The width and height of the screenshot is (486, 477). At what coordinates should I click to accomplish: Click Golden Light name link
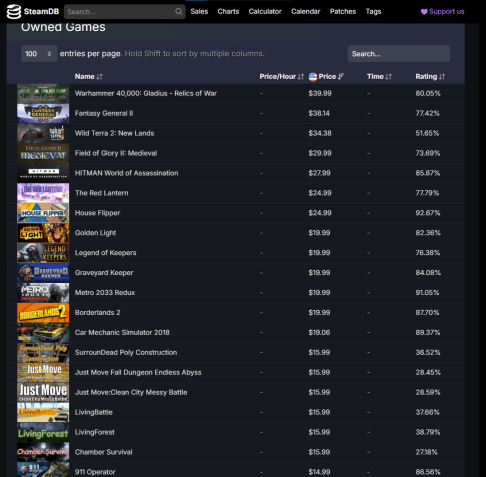[95, 233]
